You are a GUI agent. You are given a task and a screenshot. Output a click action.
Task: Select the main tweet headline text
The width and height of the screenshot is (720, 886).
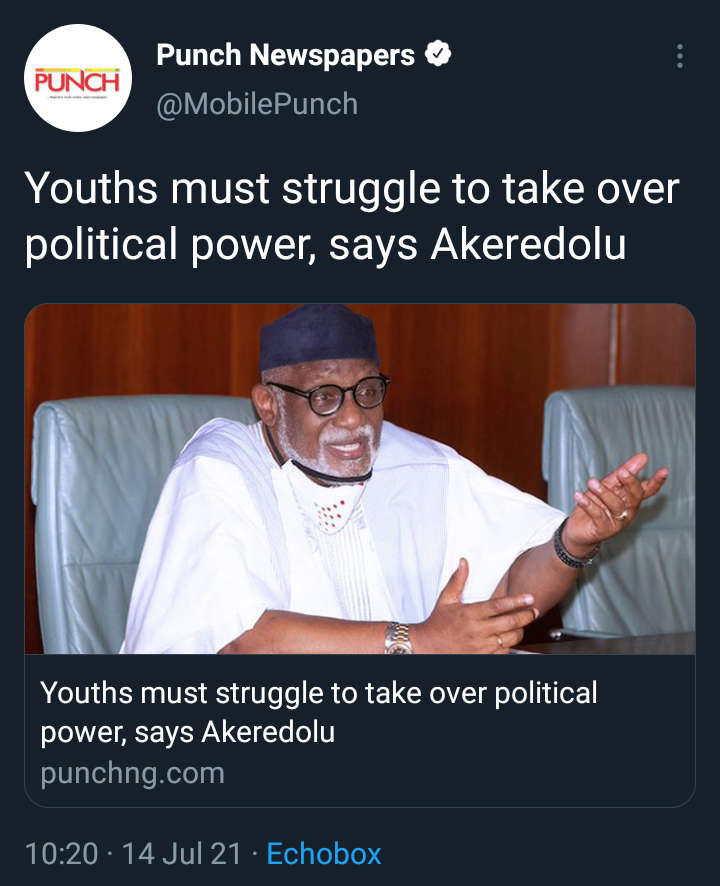(352, 216)
